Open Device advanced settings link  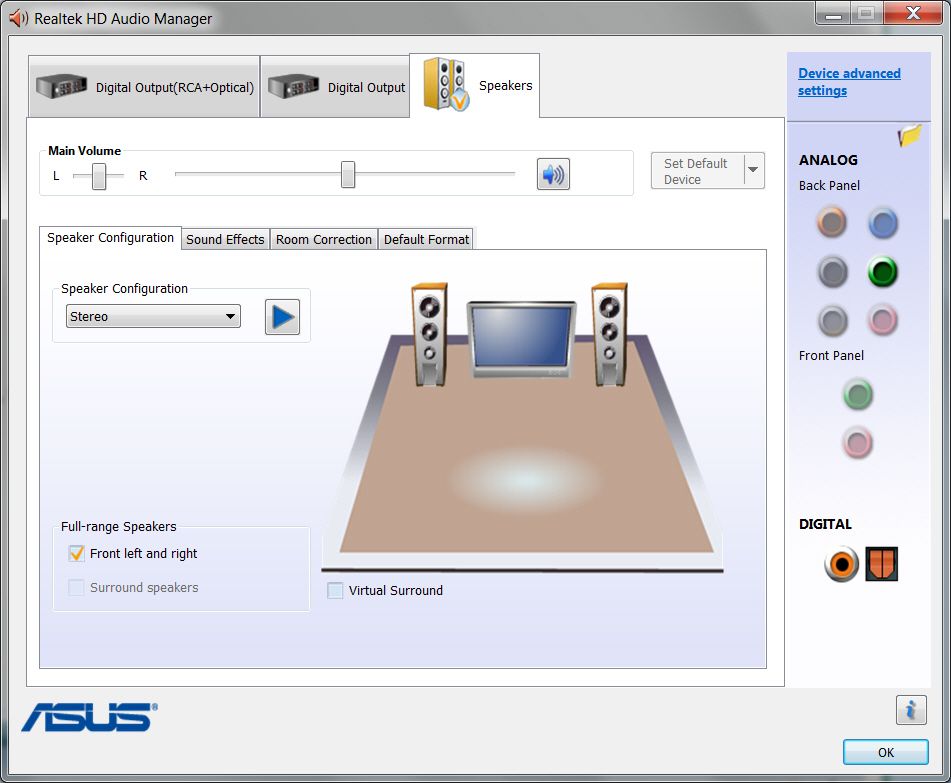click(x=849, y=82)
